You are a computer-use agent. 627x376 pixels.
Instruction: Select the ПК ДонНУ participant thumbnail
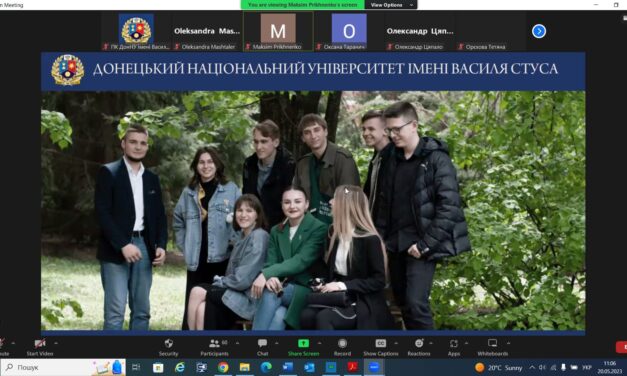point(136,31)
